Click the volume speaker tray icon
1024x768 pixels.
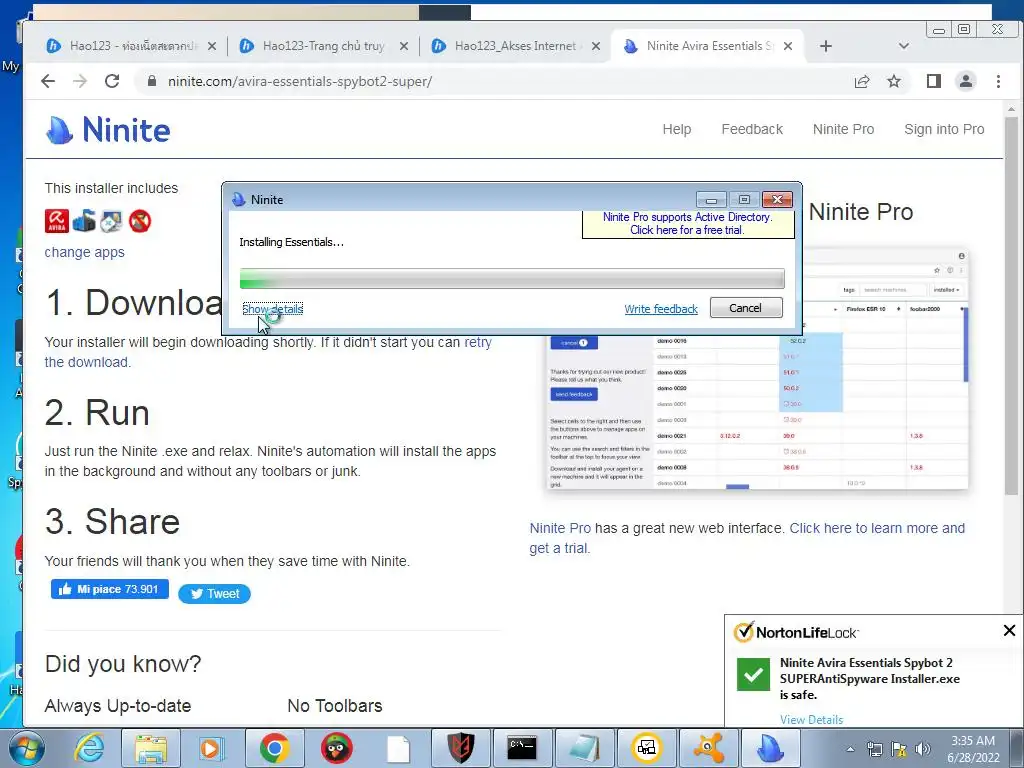point(922,749)
